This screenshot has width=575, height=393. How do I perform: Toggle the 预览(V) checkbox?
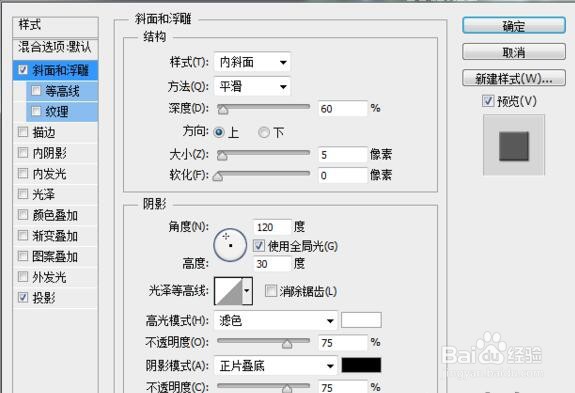coord(488,101)
